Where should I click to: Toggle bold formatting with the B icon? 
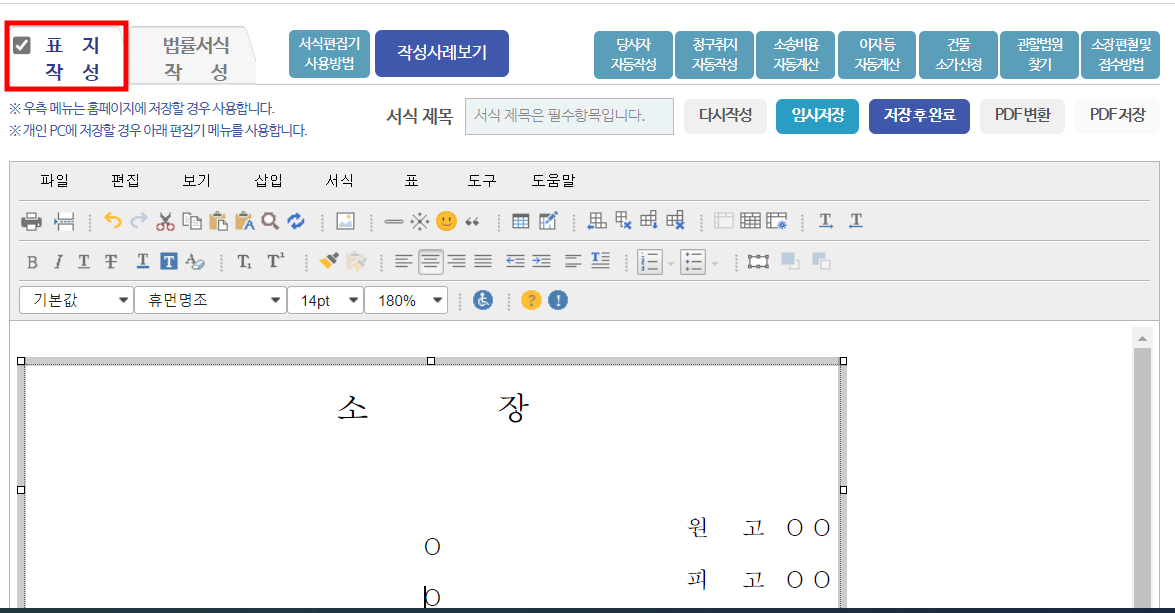32,261
